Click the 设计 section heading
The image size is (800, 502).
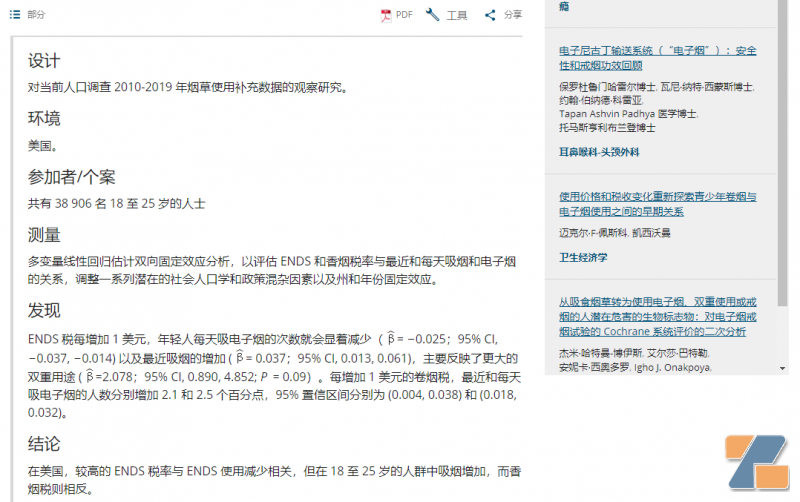pos(44,61)
